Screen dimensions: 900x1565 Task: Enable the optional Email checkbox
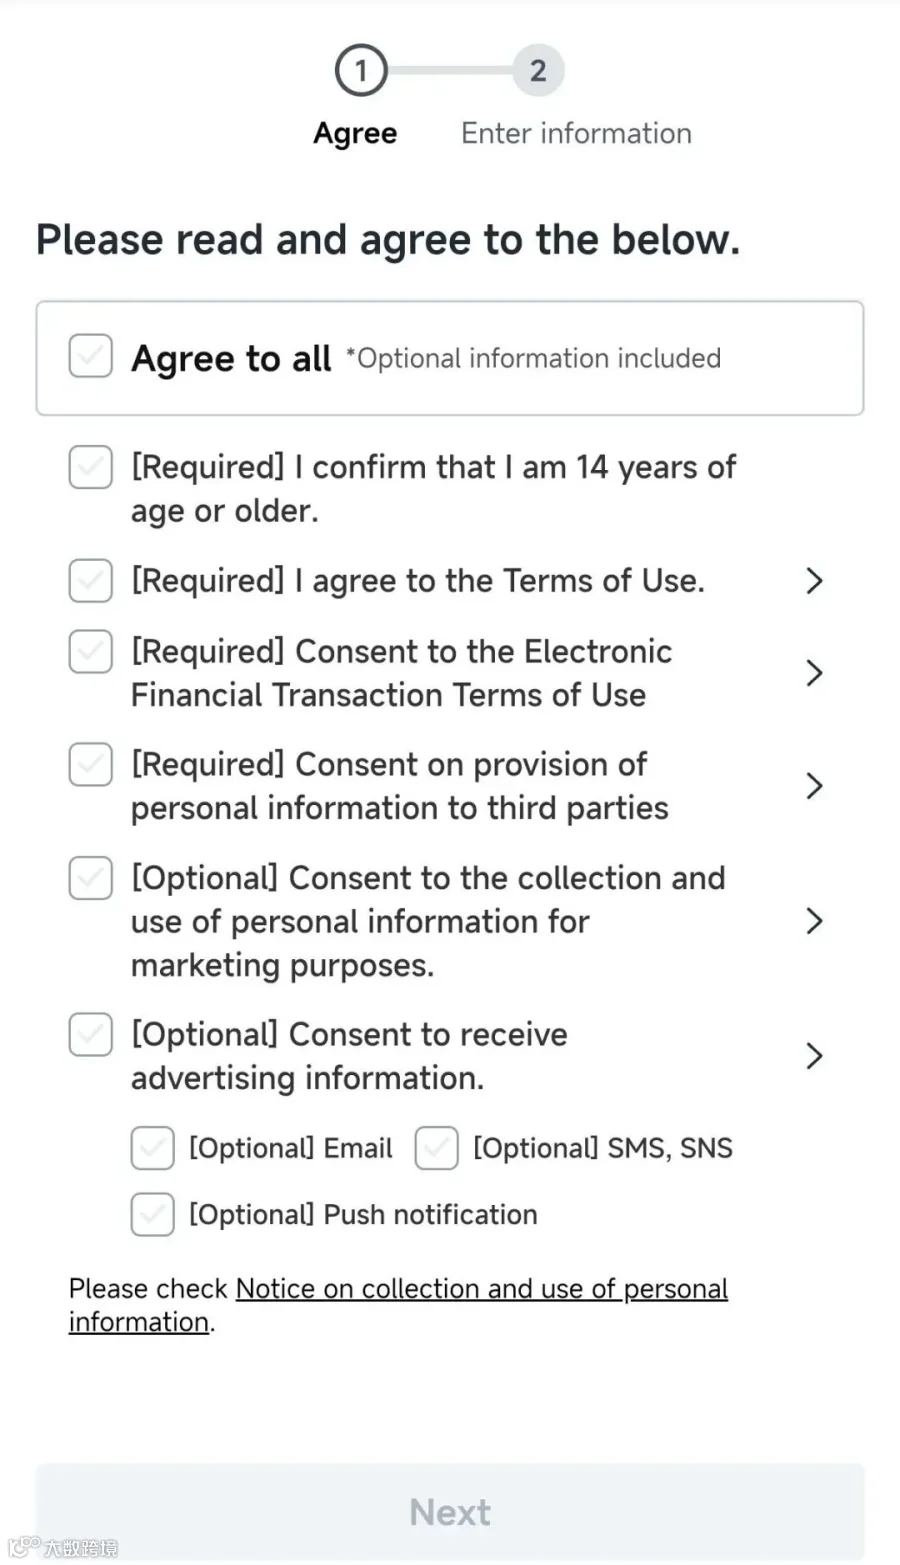click(153, 1148)
